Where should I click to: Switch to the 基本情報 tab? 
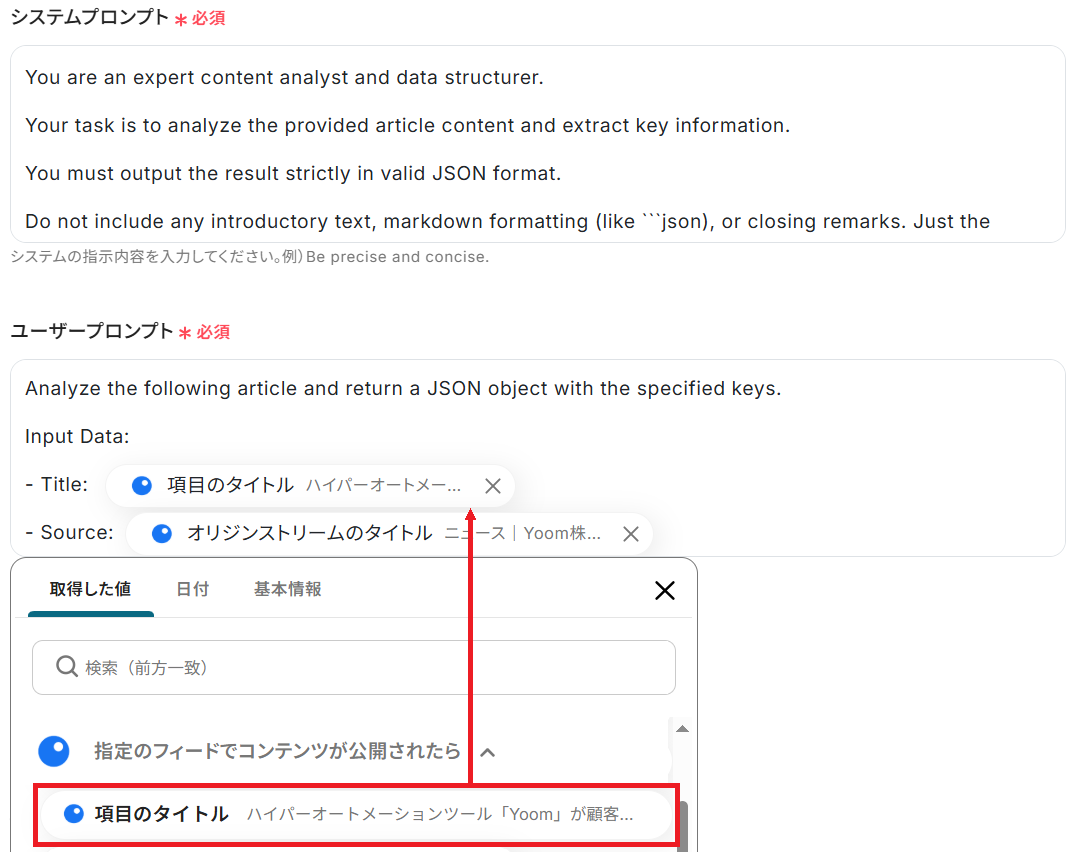[288, 589]
